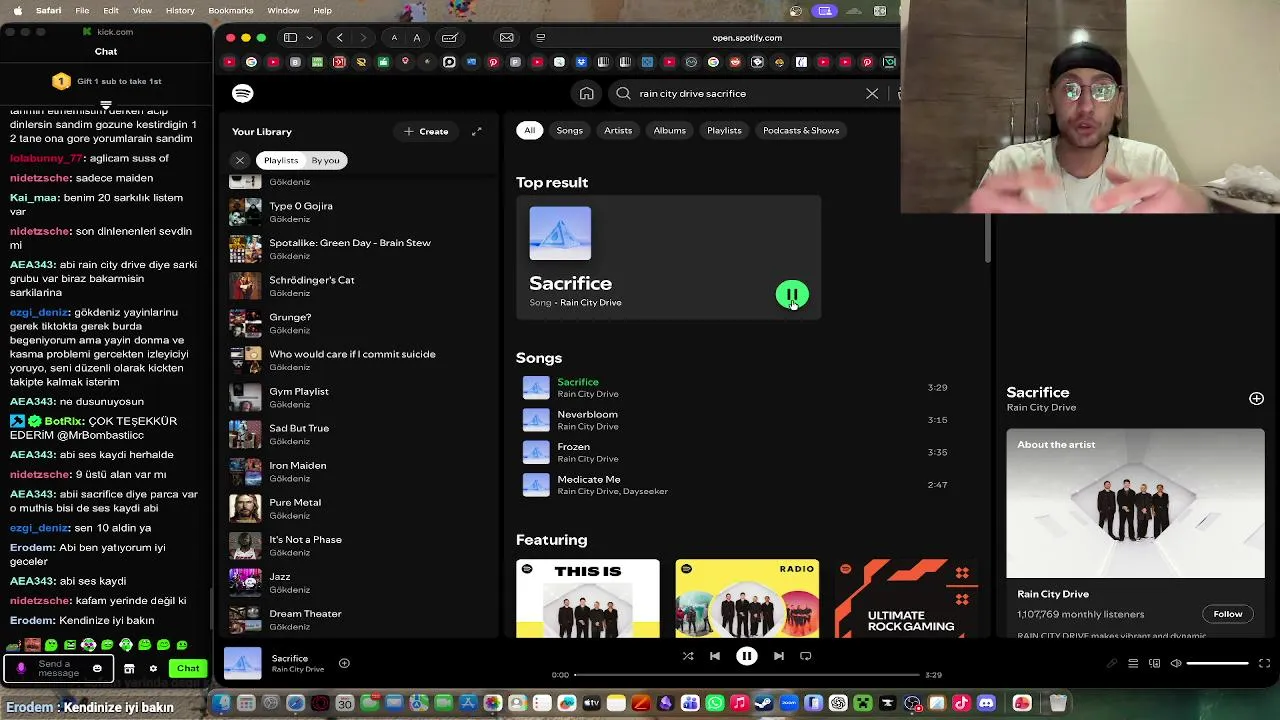This screenshot has width=1280, height=720.
Task: Open emoji picker in kick chat box
Action: [x=97, y=668]
